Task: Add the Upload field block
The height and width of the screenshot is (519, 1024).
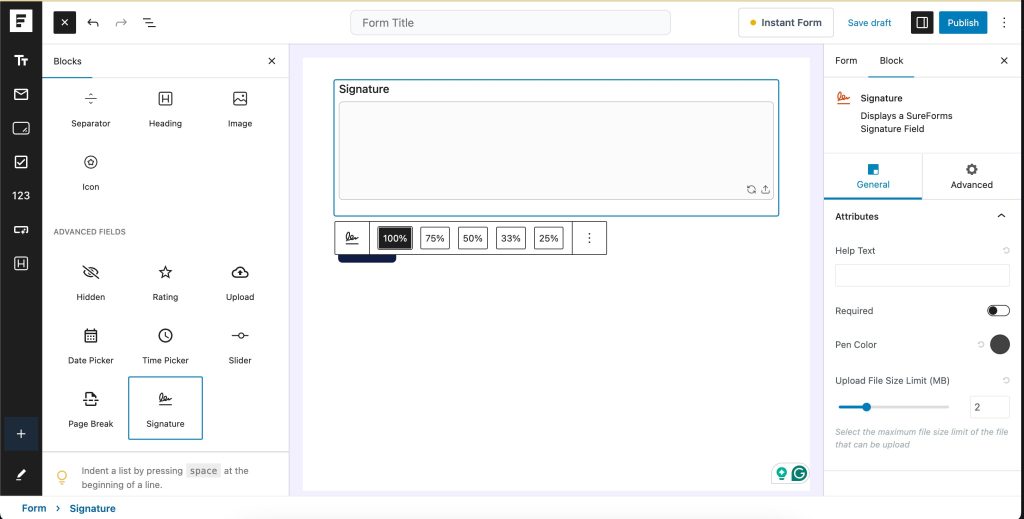Action: pos(240,282)
